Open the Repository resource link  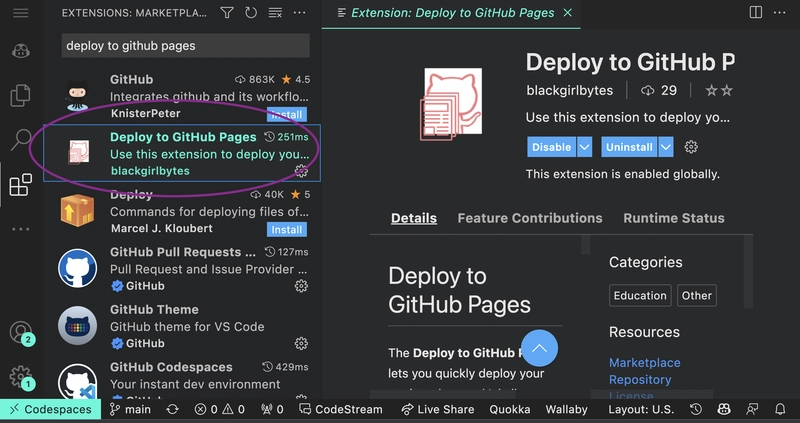[640, 380]
